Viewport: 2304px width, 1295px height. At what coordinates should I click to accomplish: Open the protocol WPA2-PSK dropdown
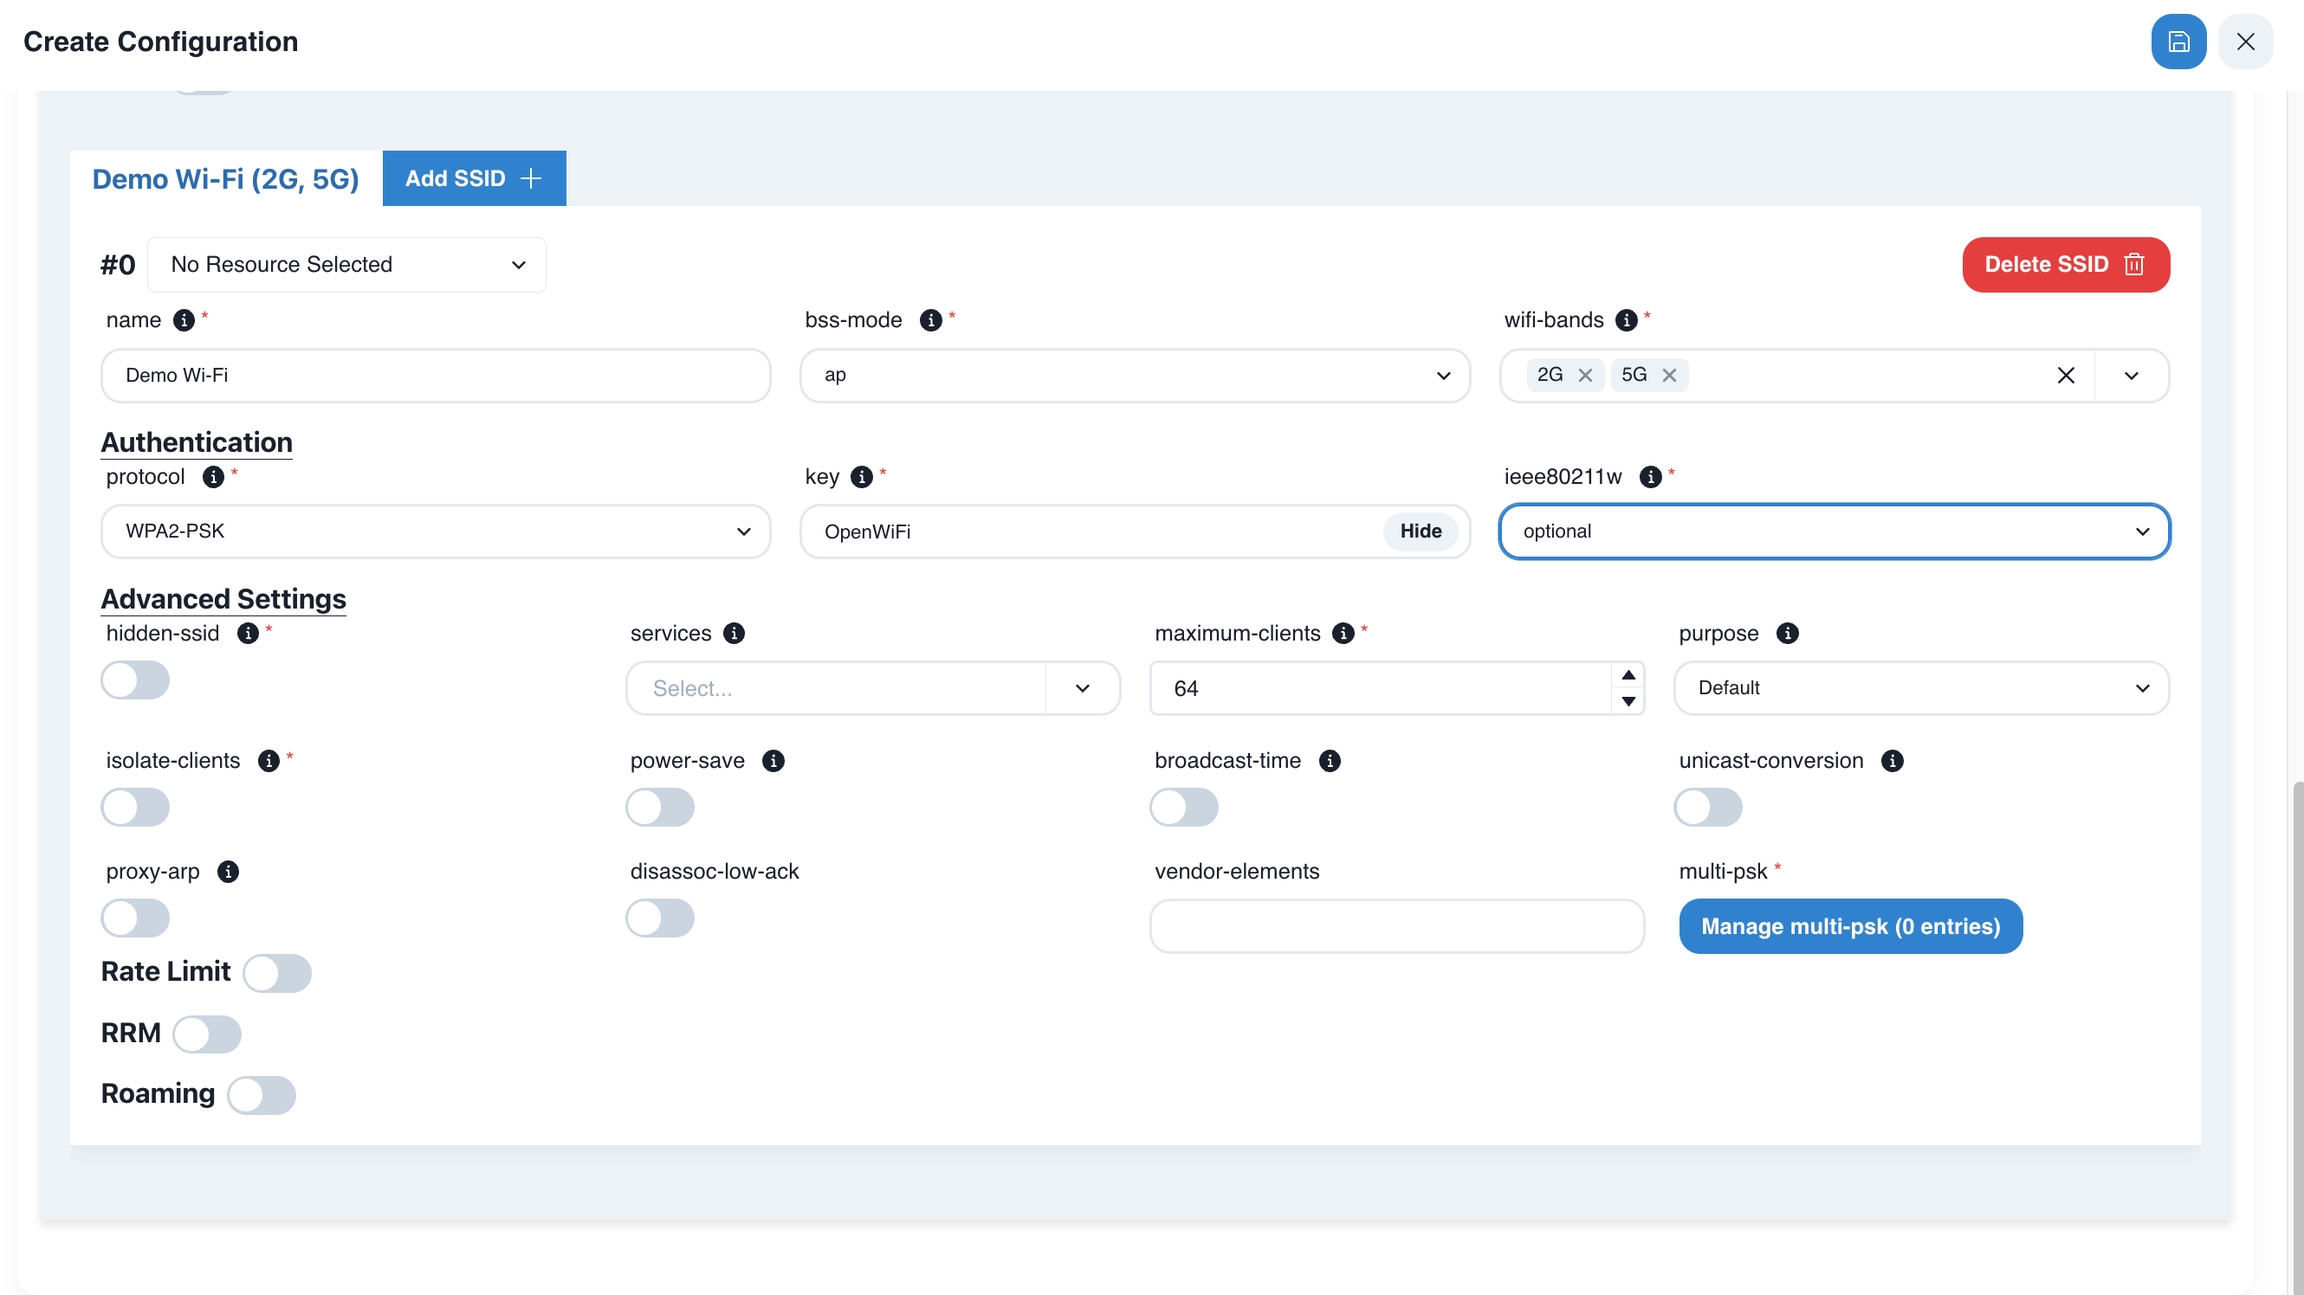[435, 531]
